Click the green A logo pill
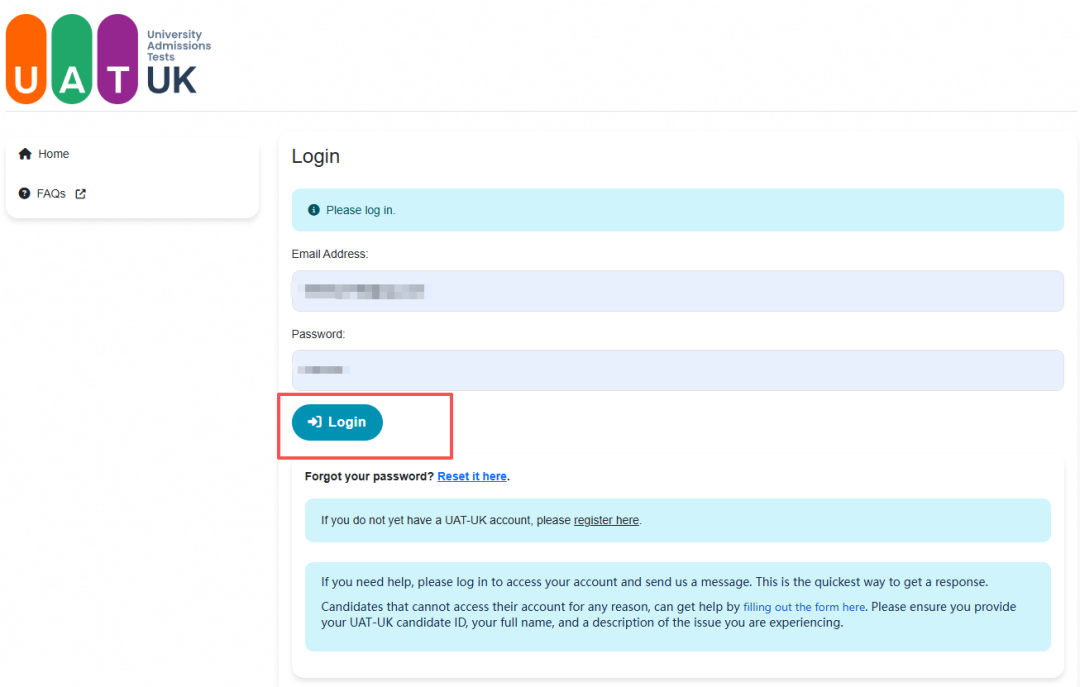Screen dimensions: 1080x687 tap(72, 59)
